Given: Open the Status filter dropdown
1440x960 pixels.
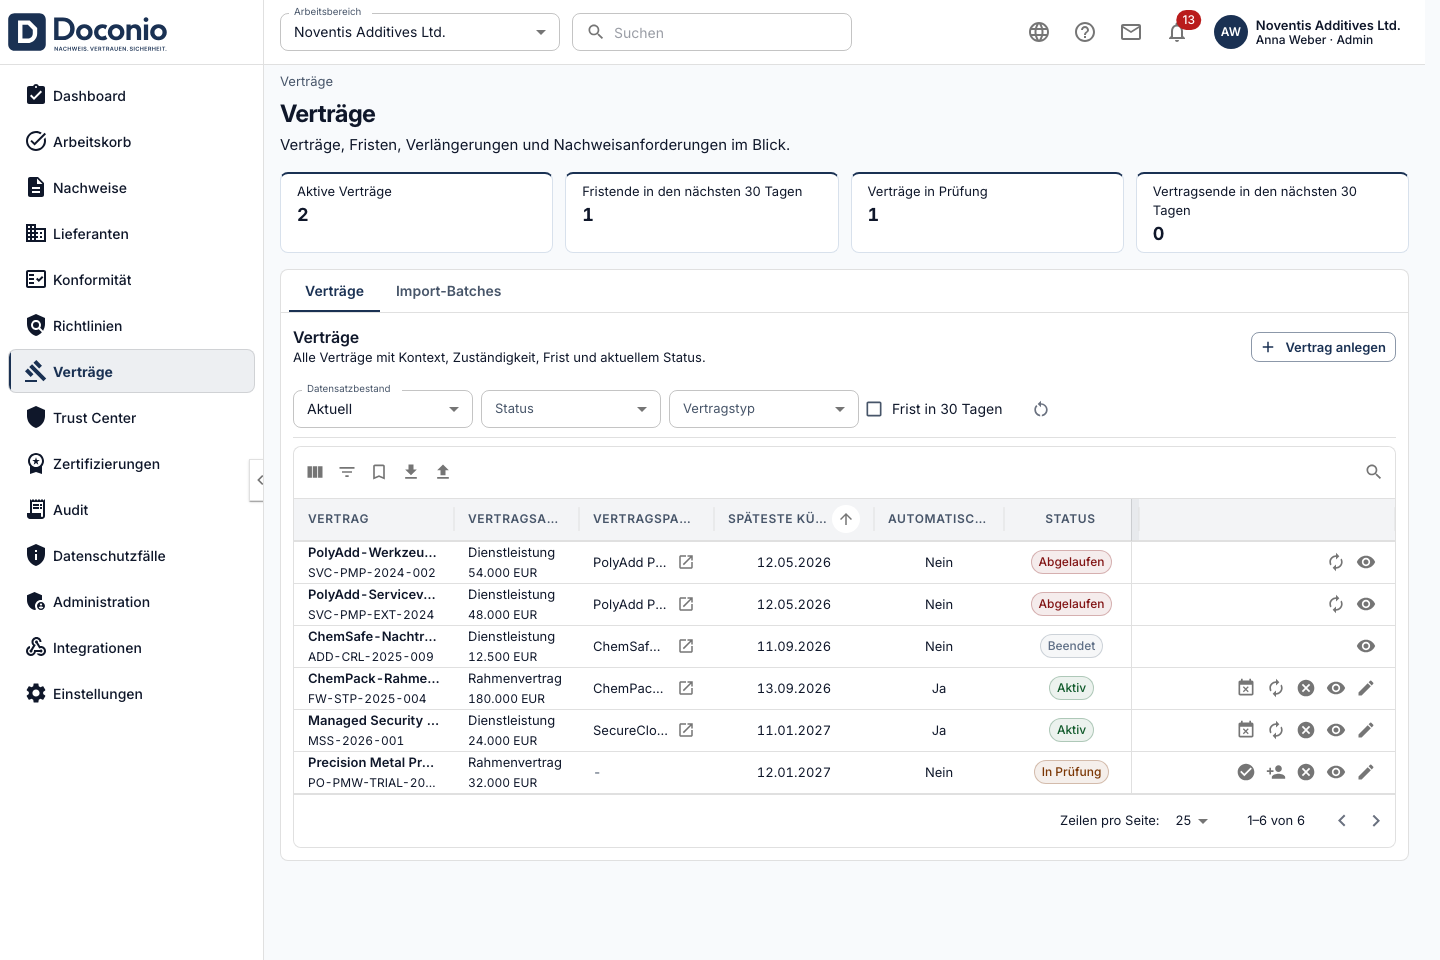Looking at the screenshot, I should coord(571,409).
